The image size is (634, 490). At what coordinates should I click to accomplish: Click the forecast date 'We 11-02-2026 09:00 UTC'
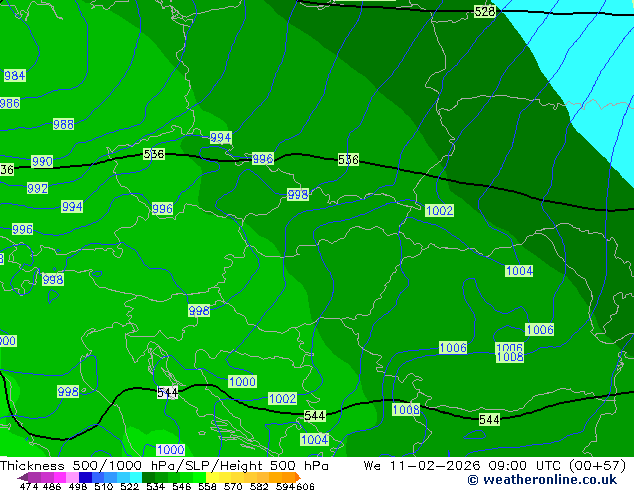pyautogui.click(x=464, y=466)
